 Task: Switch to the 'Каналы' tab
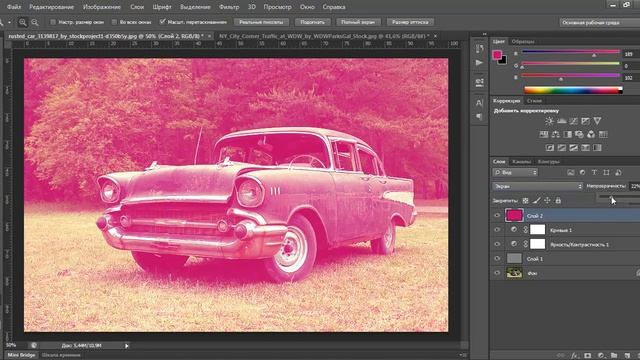click(x=521, y=162)
